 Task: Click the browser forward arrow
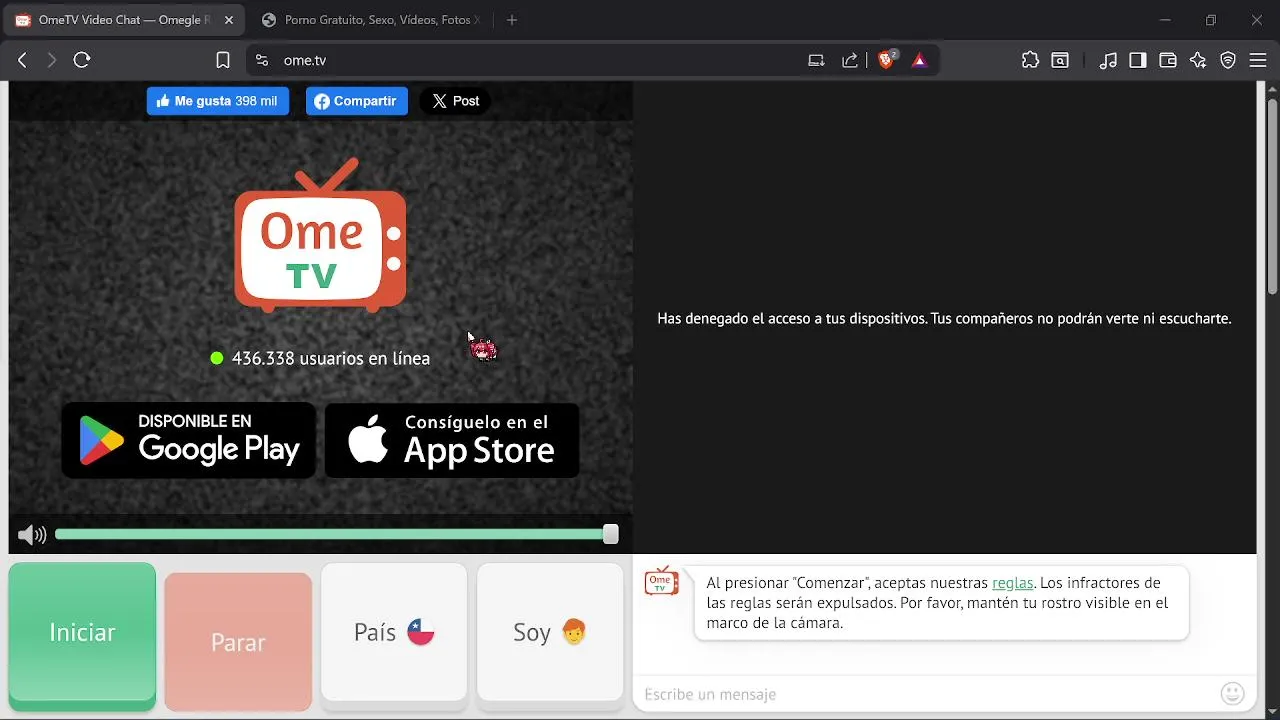(x=52, y=60)
